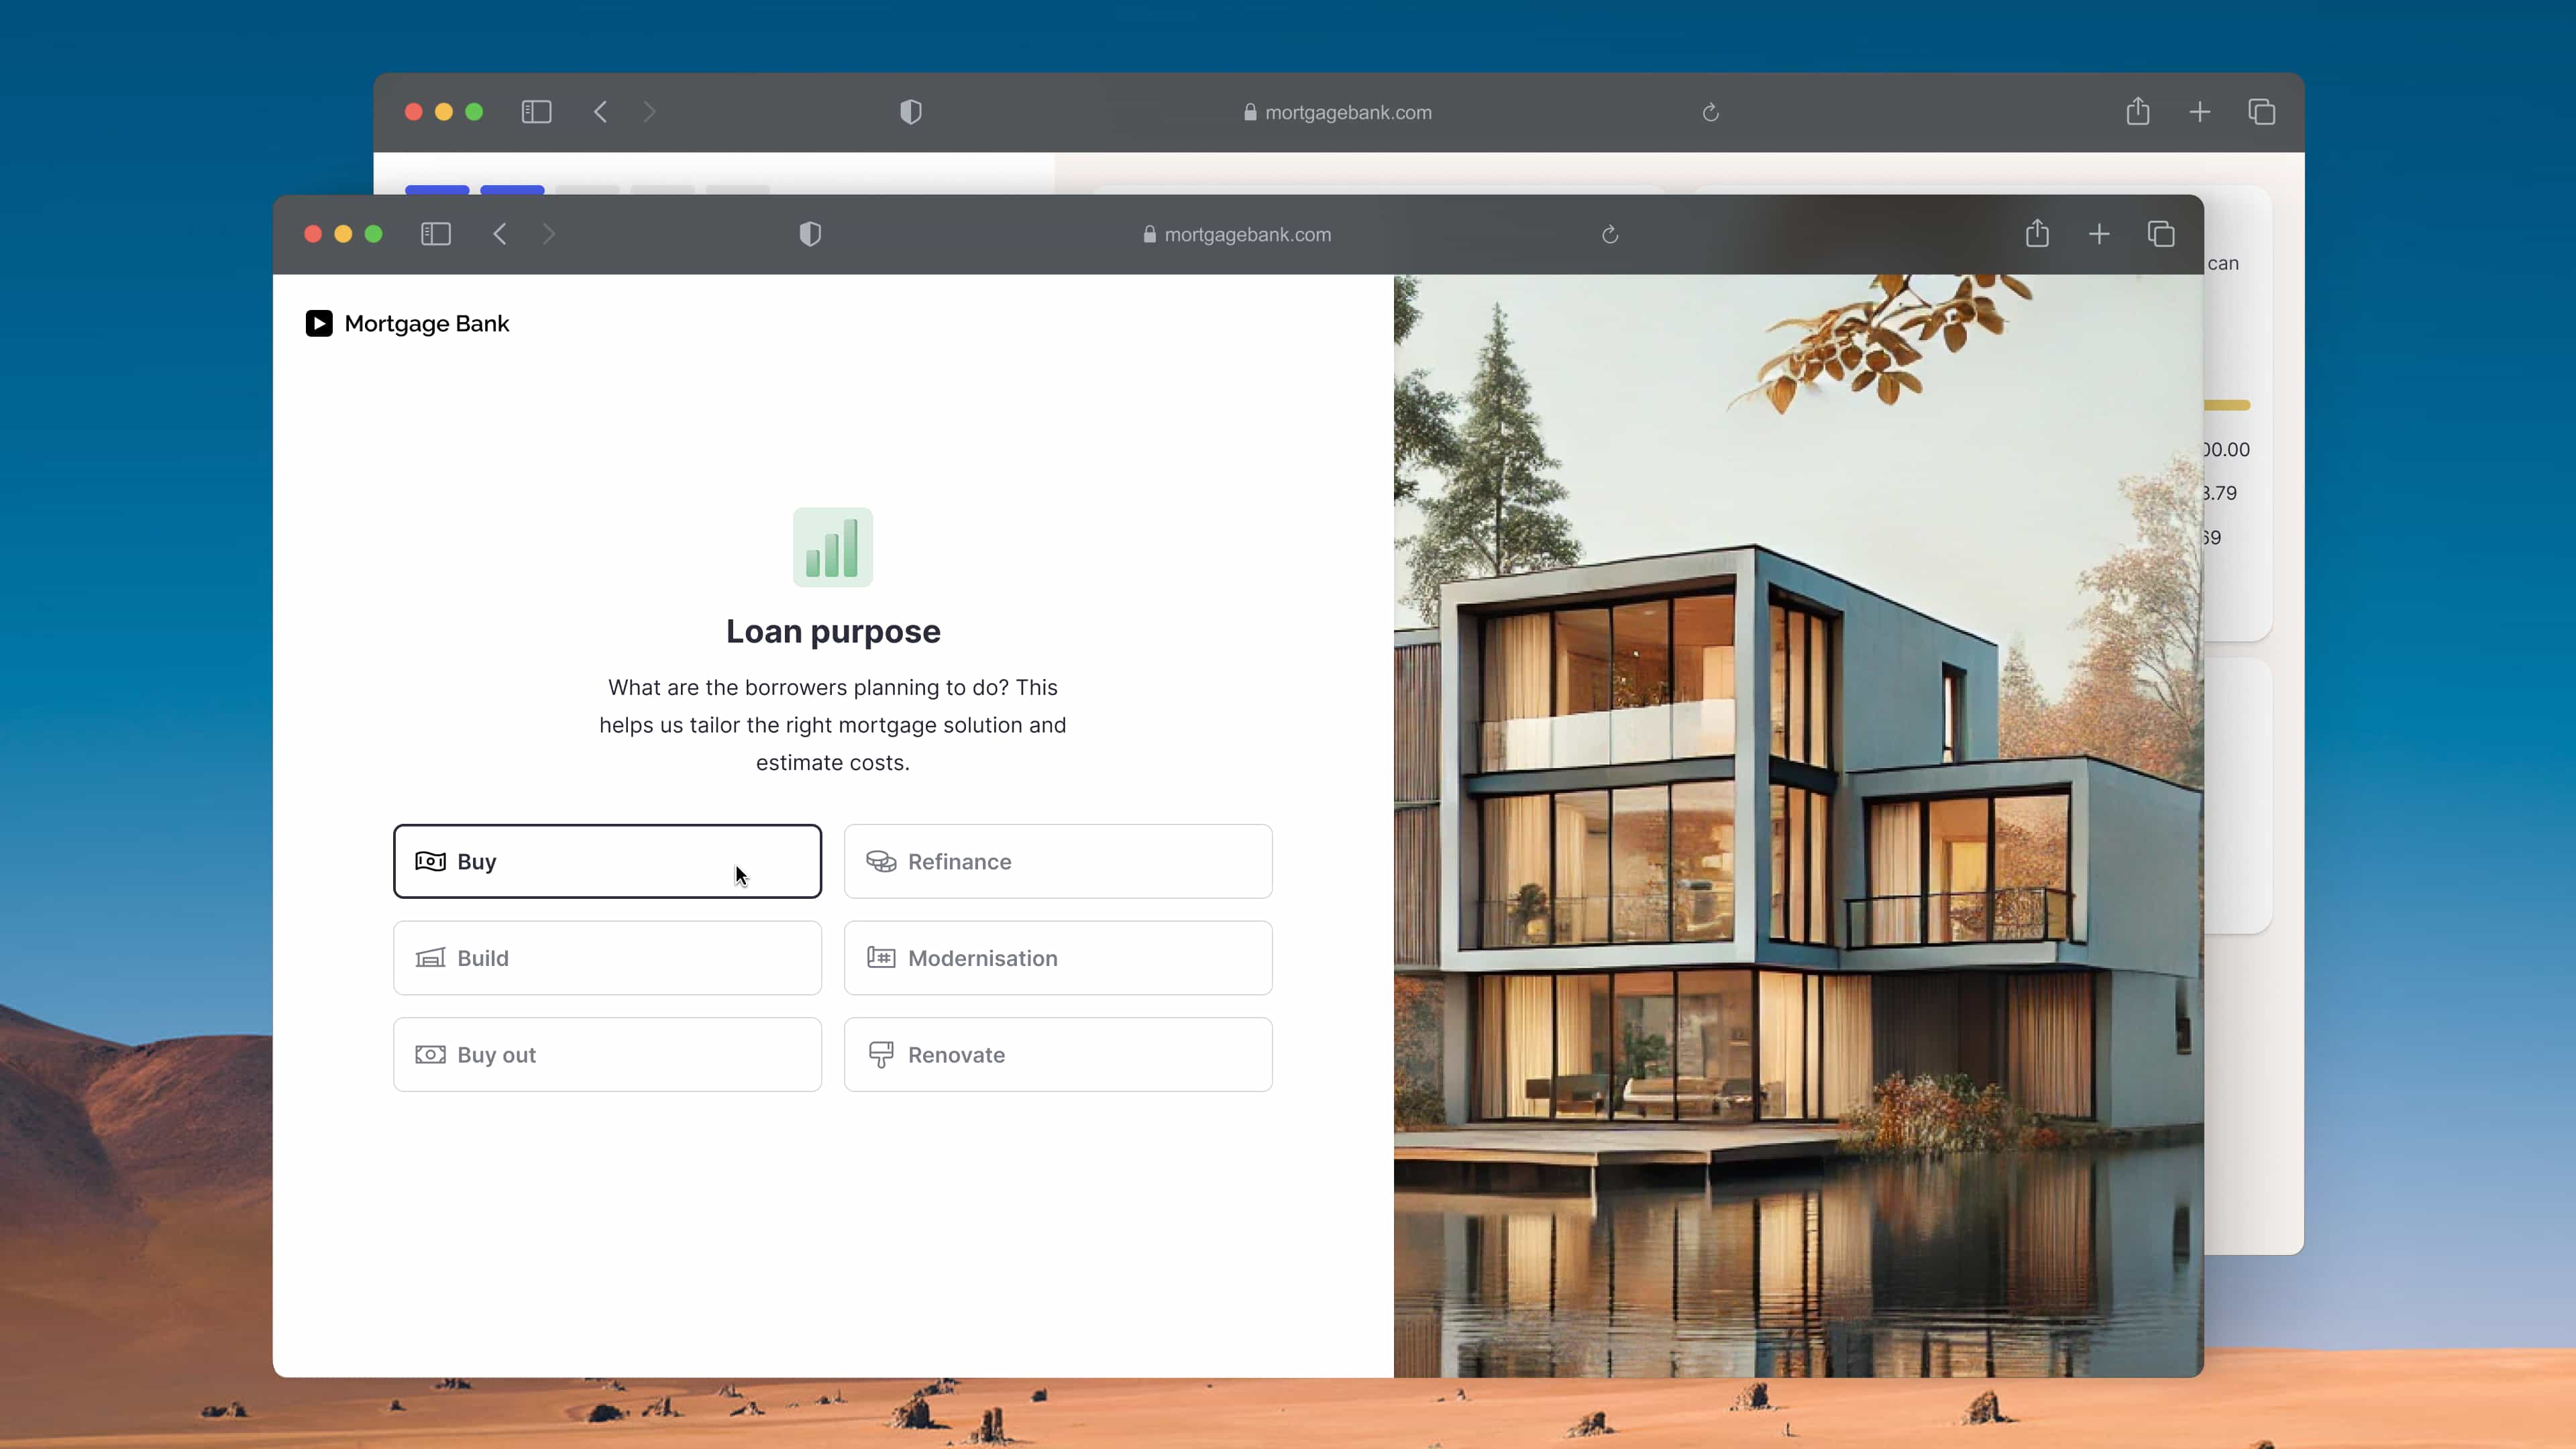Click the sidebar toggle icon in front window
This screenshot has height=1449, width=2576.
[436, 234]
